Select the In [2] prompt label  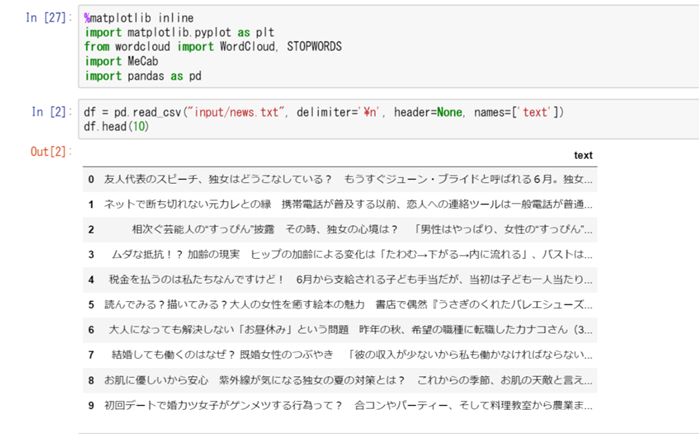coord(52,112)
